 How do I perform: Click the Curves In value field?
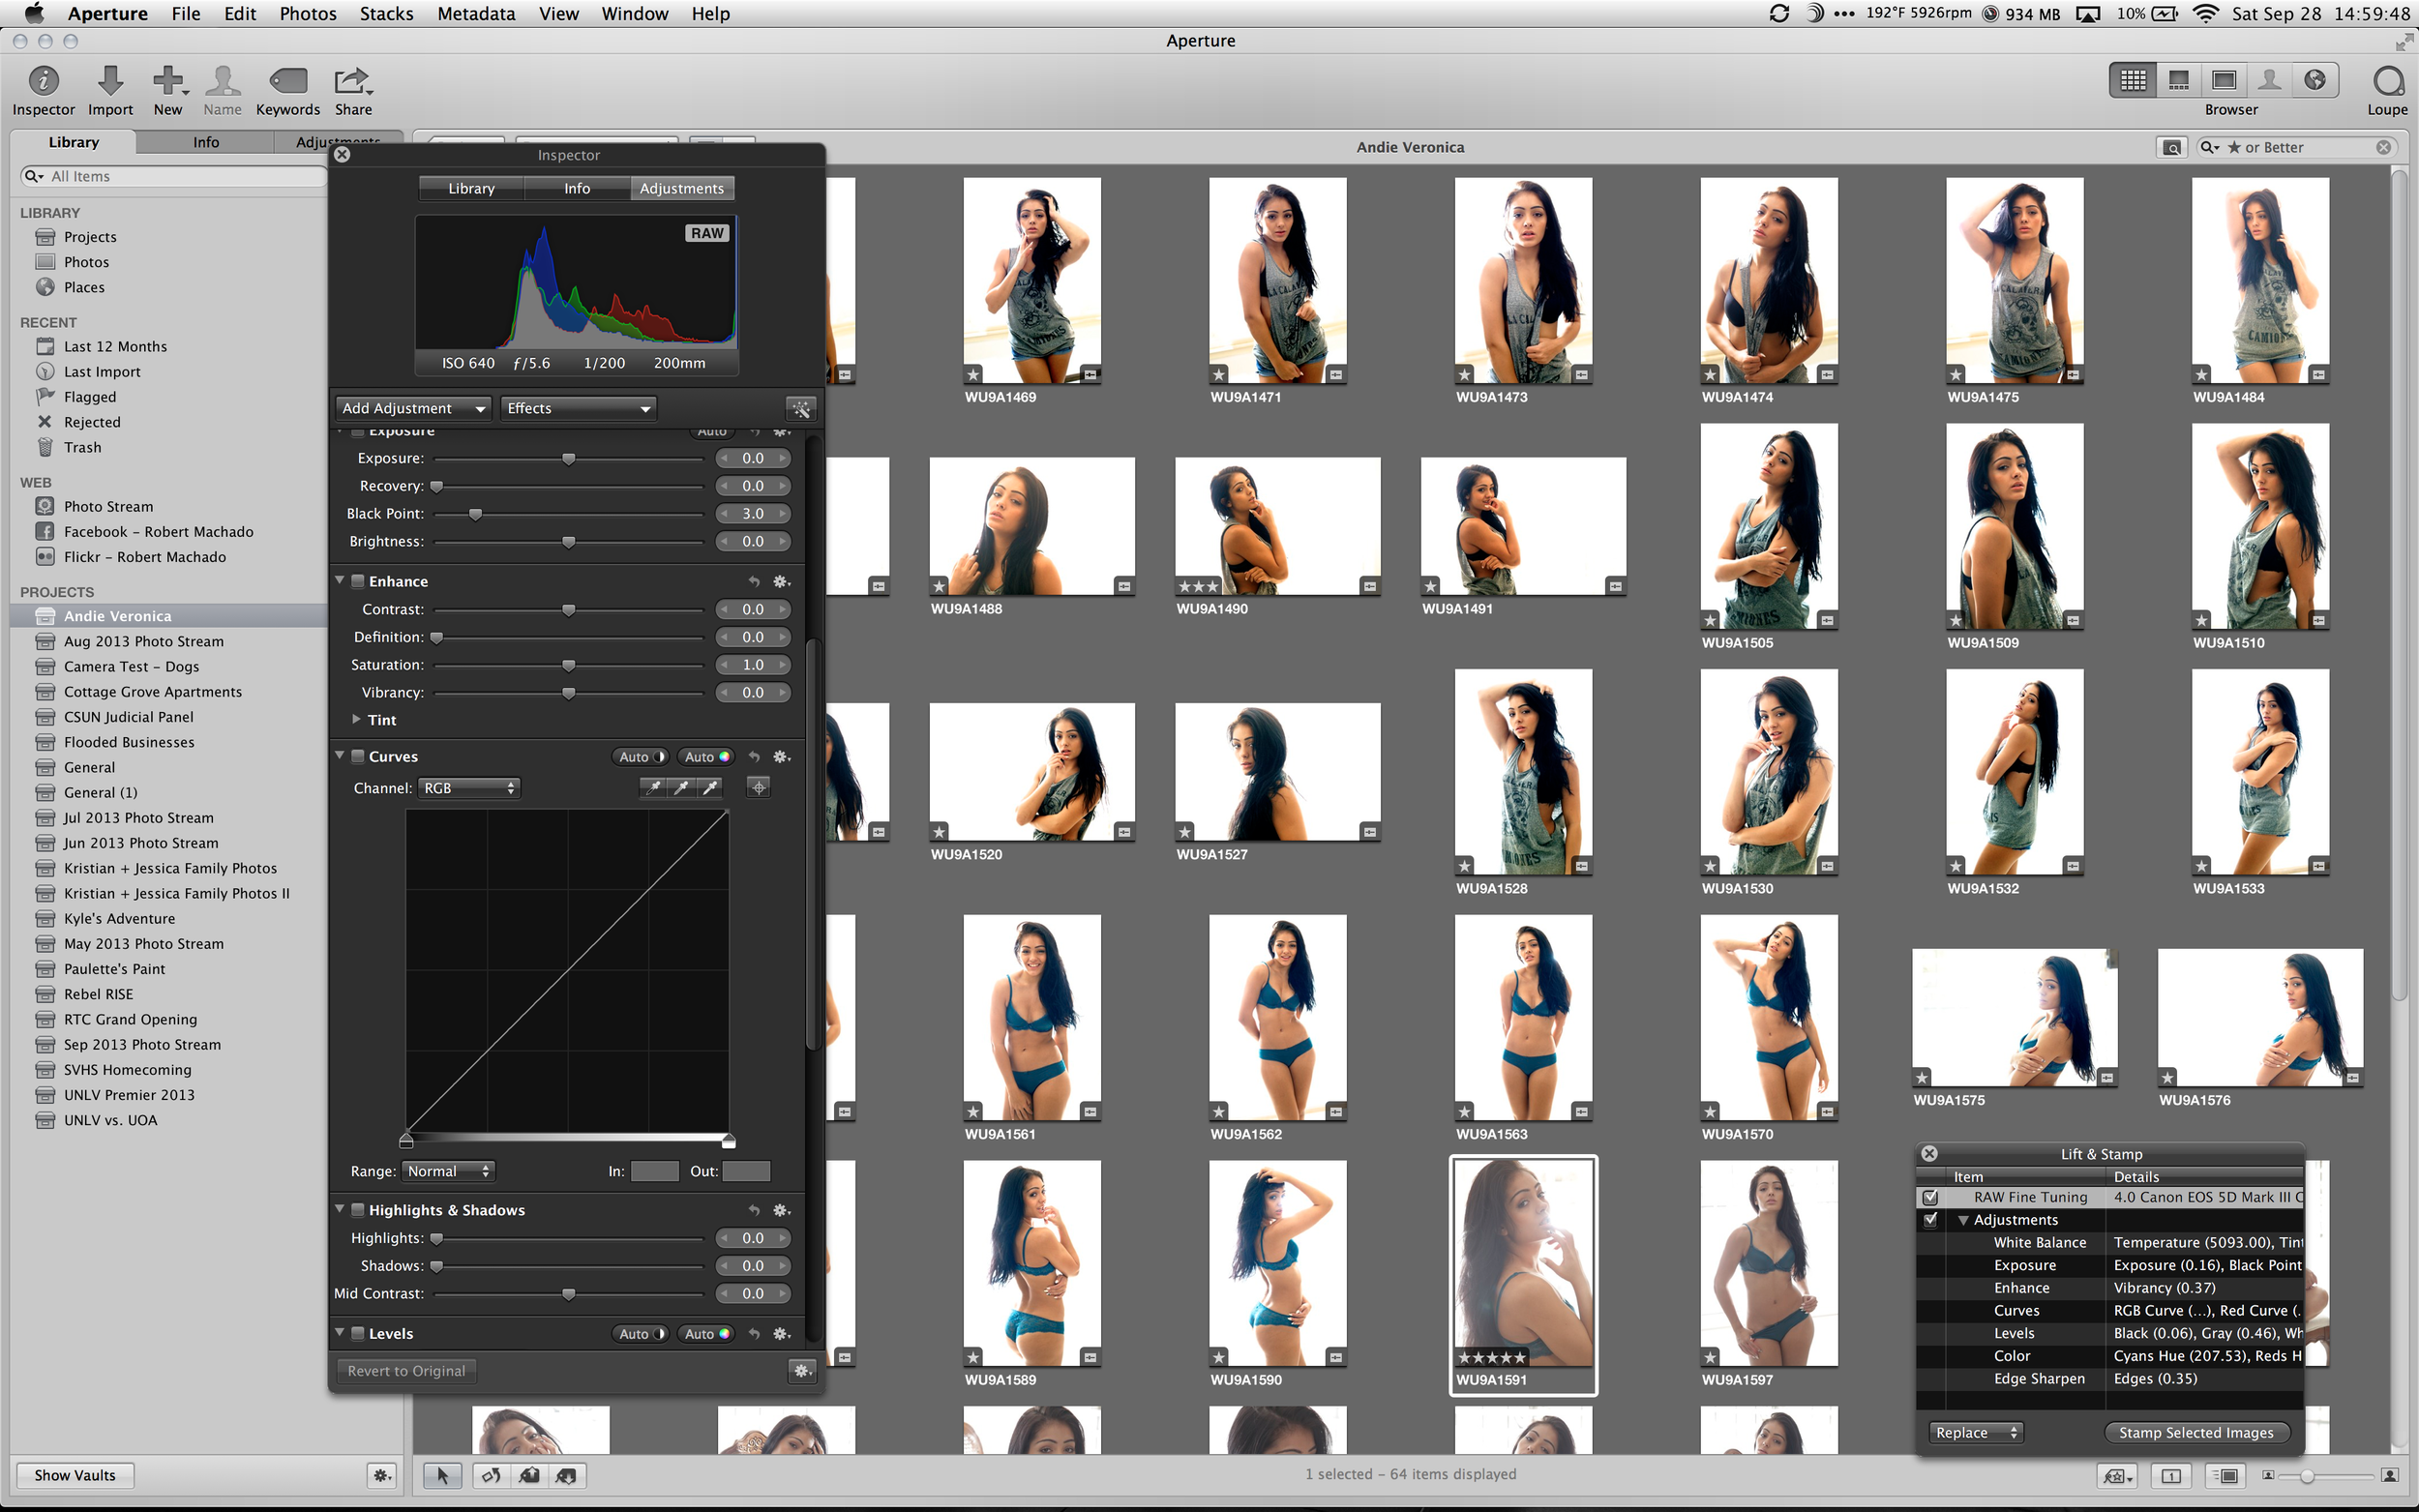click(655, 1171)
